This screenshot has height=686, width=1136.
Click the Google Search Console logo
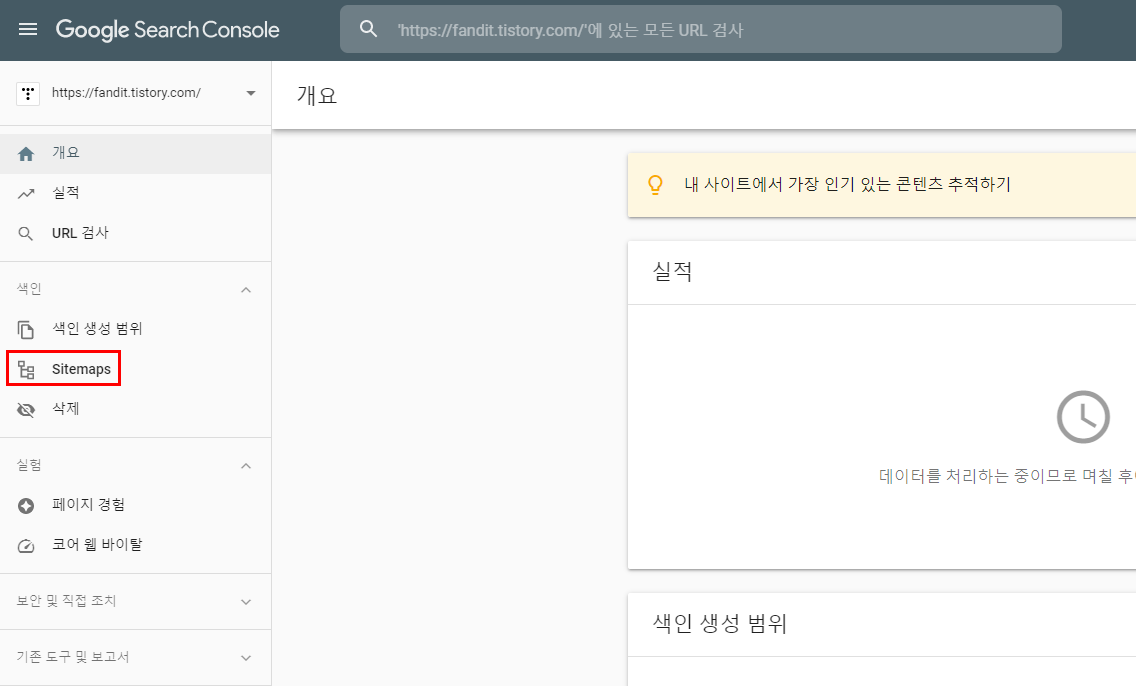(x=167, y=30)
